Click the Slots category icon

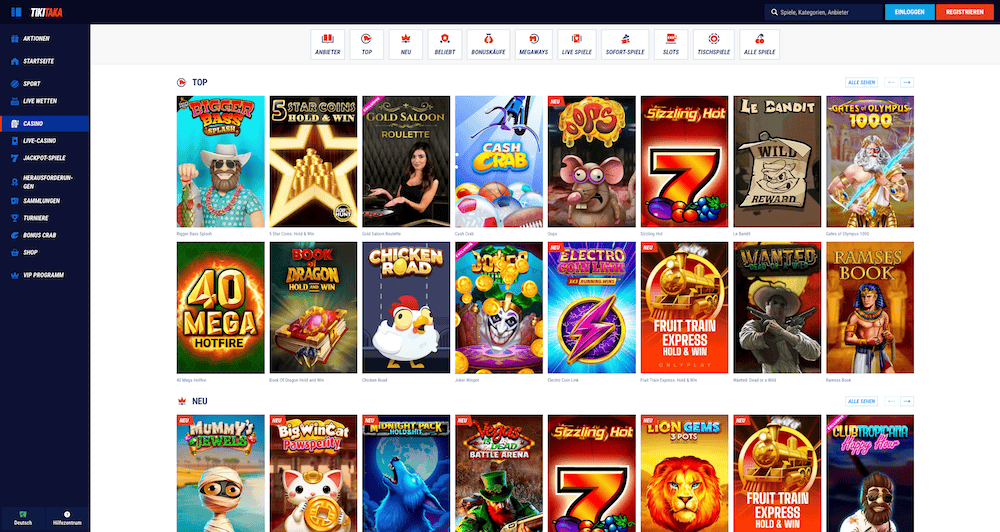(x=671, y=44)
